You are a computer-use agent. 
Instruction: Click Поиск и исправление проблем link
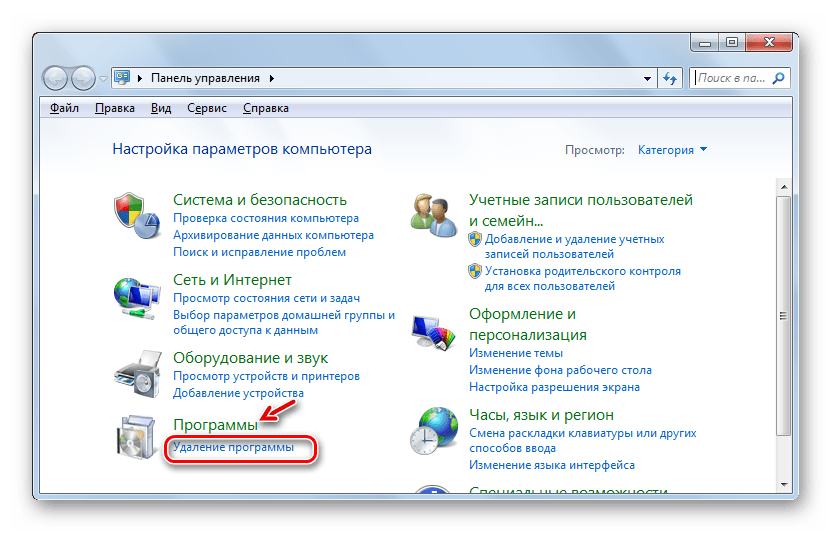coord(259,252)
